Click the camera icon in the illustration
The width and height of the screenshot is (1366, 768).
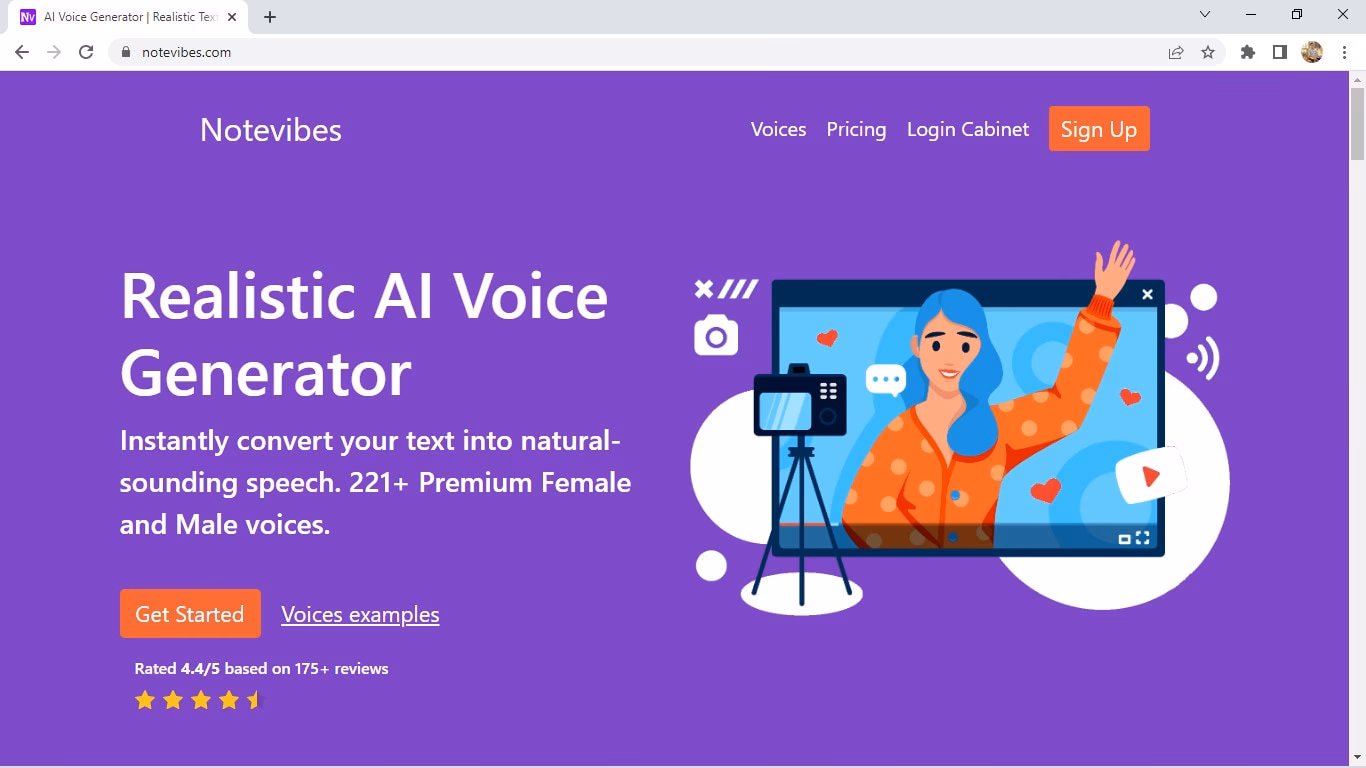[x=716, y=336]
